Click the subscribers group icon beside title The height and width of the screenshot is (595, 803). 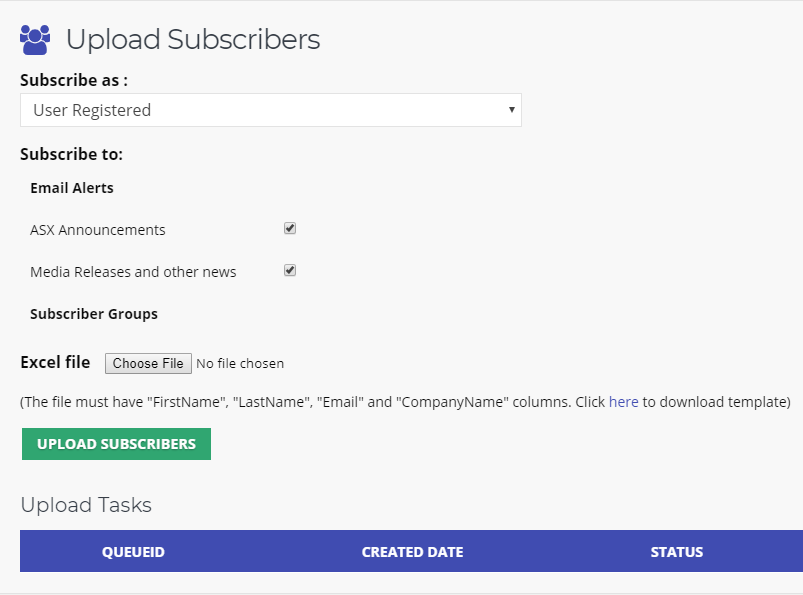[x=35, y=39]
